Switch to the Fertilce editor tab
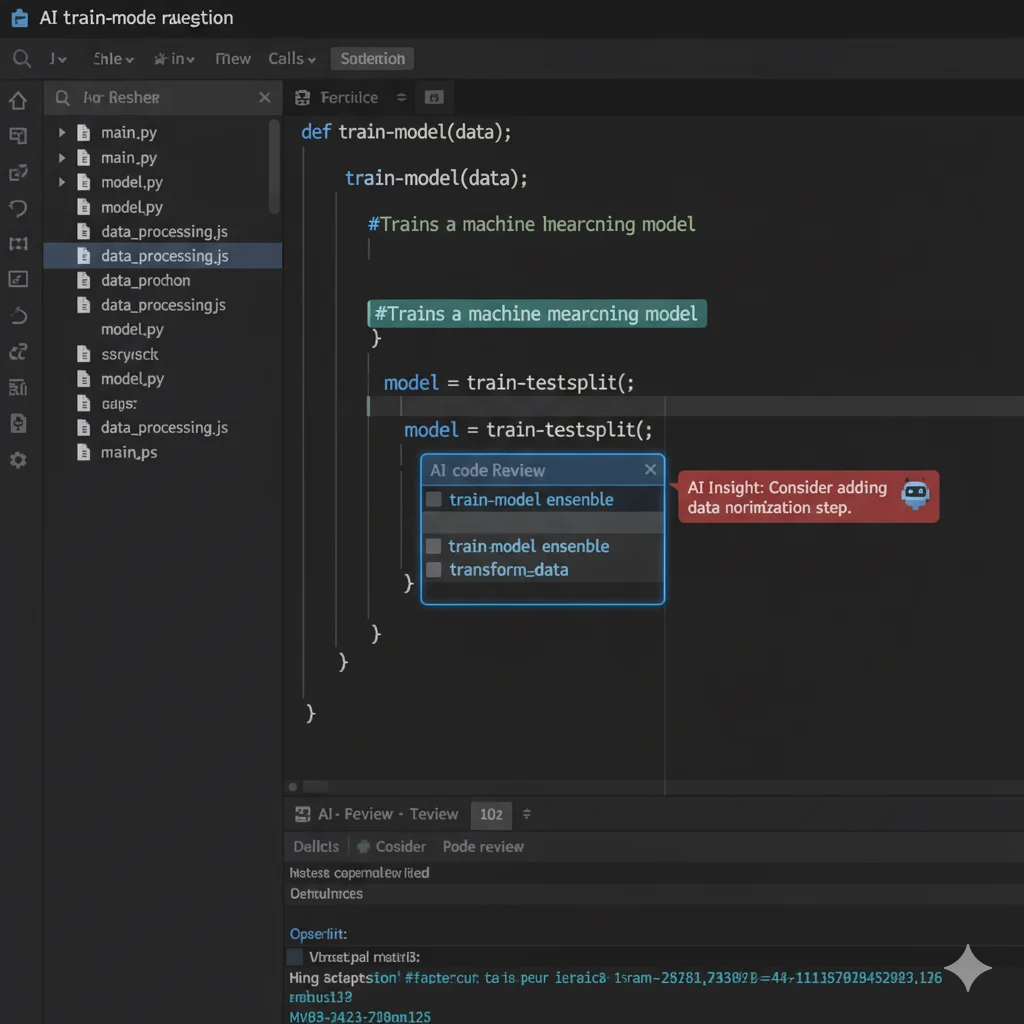The height and width of the screenshot is (1024, 1024). (x=349, y=97)
